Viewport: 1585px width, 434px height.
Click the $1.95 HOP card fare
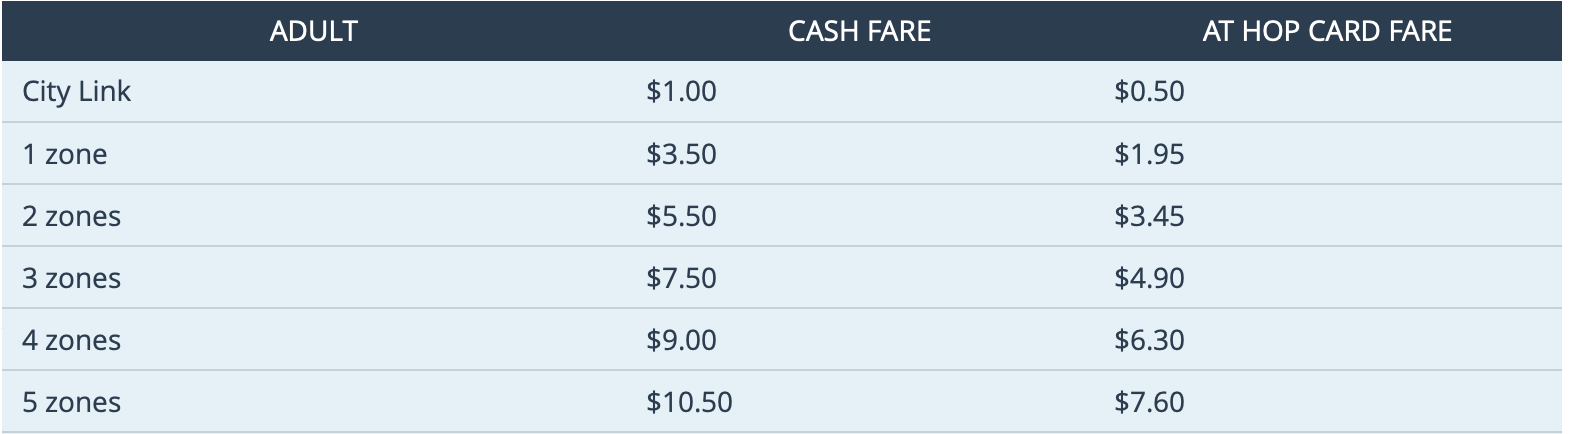click(x=1149, y=154)
